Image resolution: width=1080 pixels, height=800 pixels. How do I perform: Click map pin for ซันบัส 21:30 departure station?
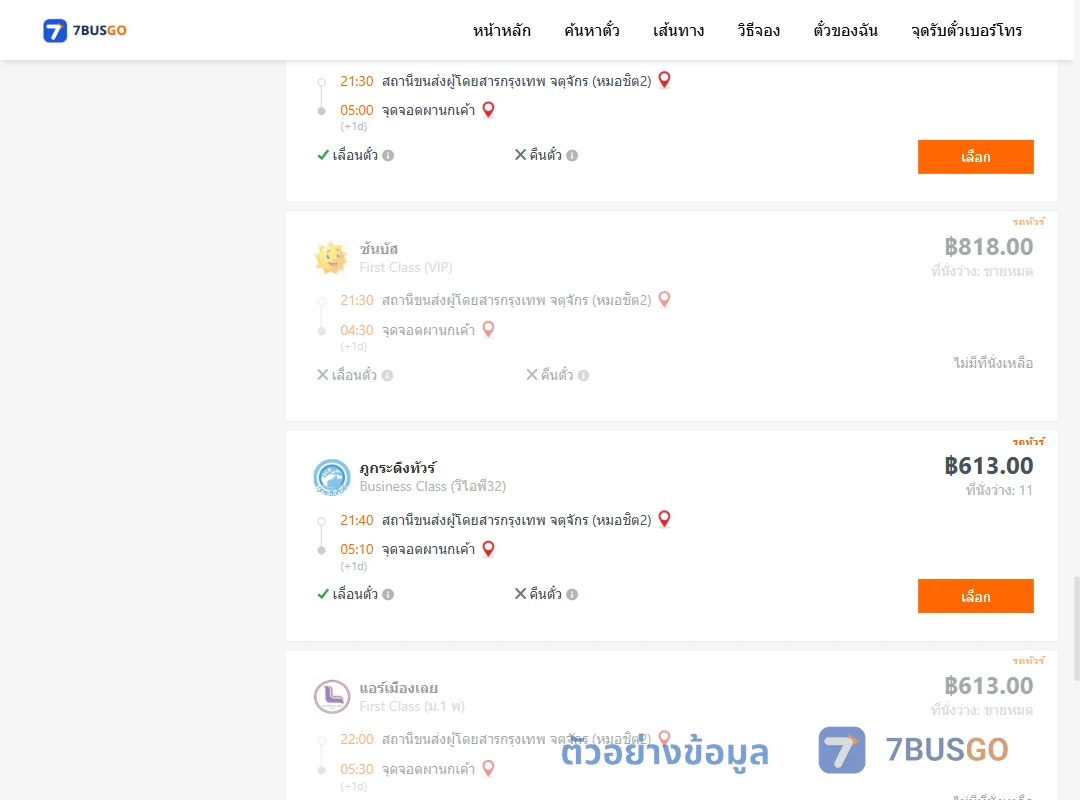tap(665, 299)
